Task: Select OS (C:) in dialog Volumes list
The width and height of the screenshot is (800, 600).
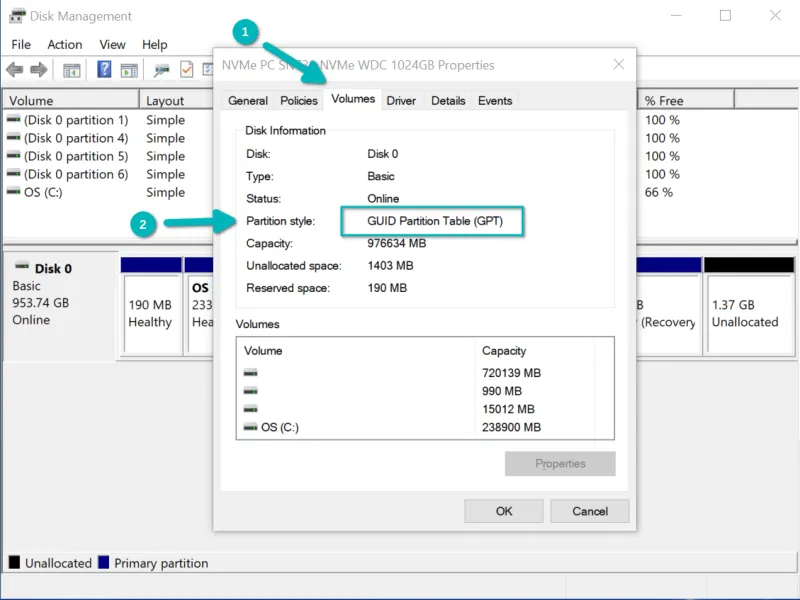Action: pyautogui.click(x=279, y=427)
